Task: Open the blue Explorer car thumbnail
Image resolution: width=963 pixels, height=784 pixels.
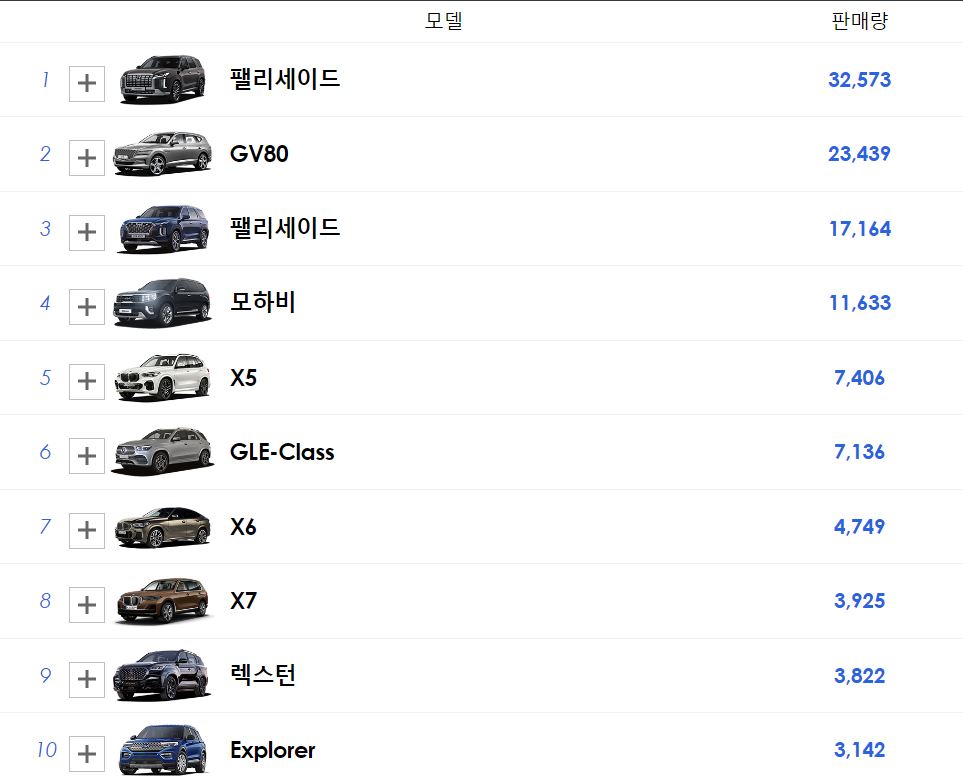Action: tap(162, 750)
